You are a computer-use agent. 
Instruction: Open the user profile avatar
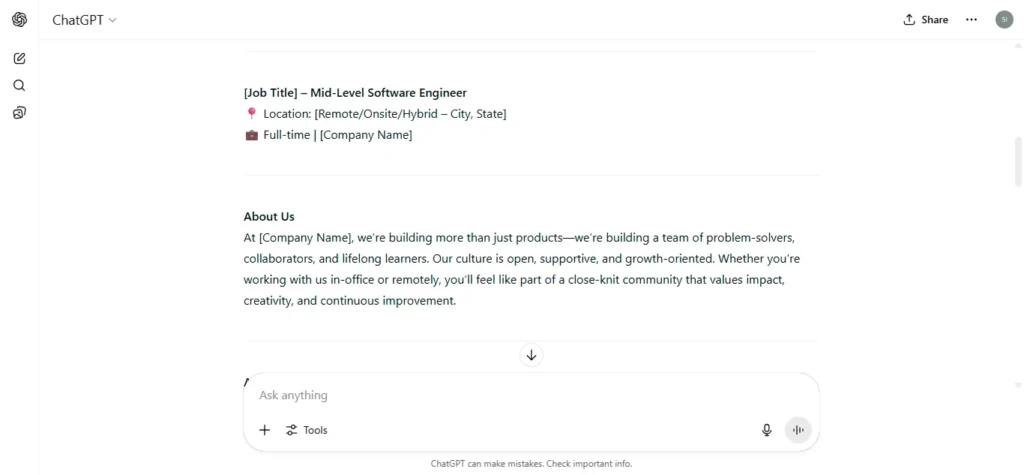[x=1004, y=20]
